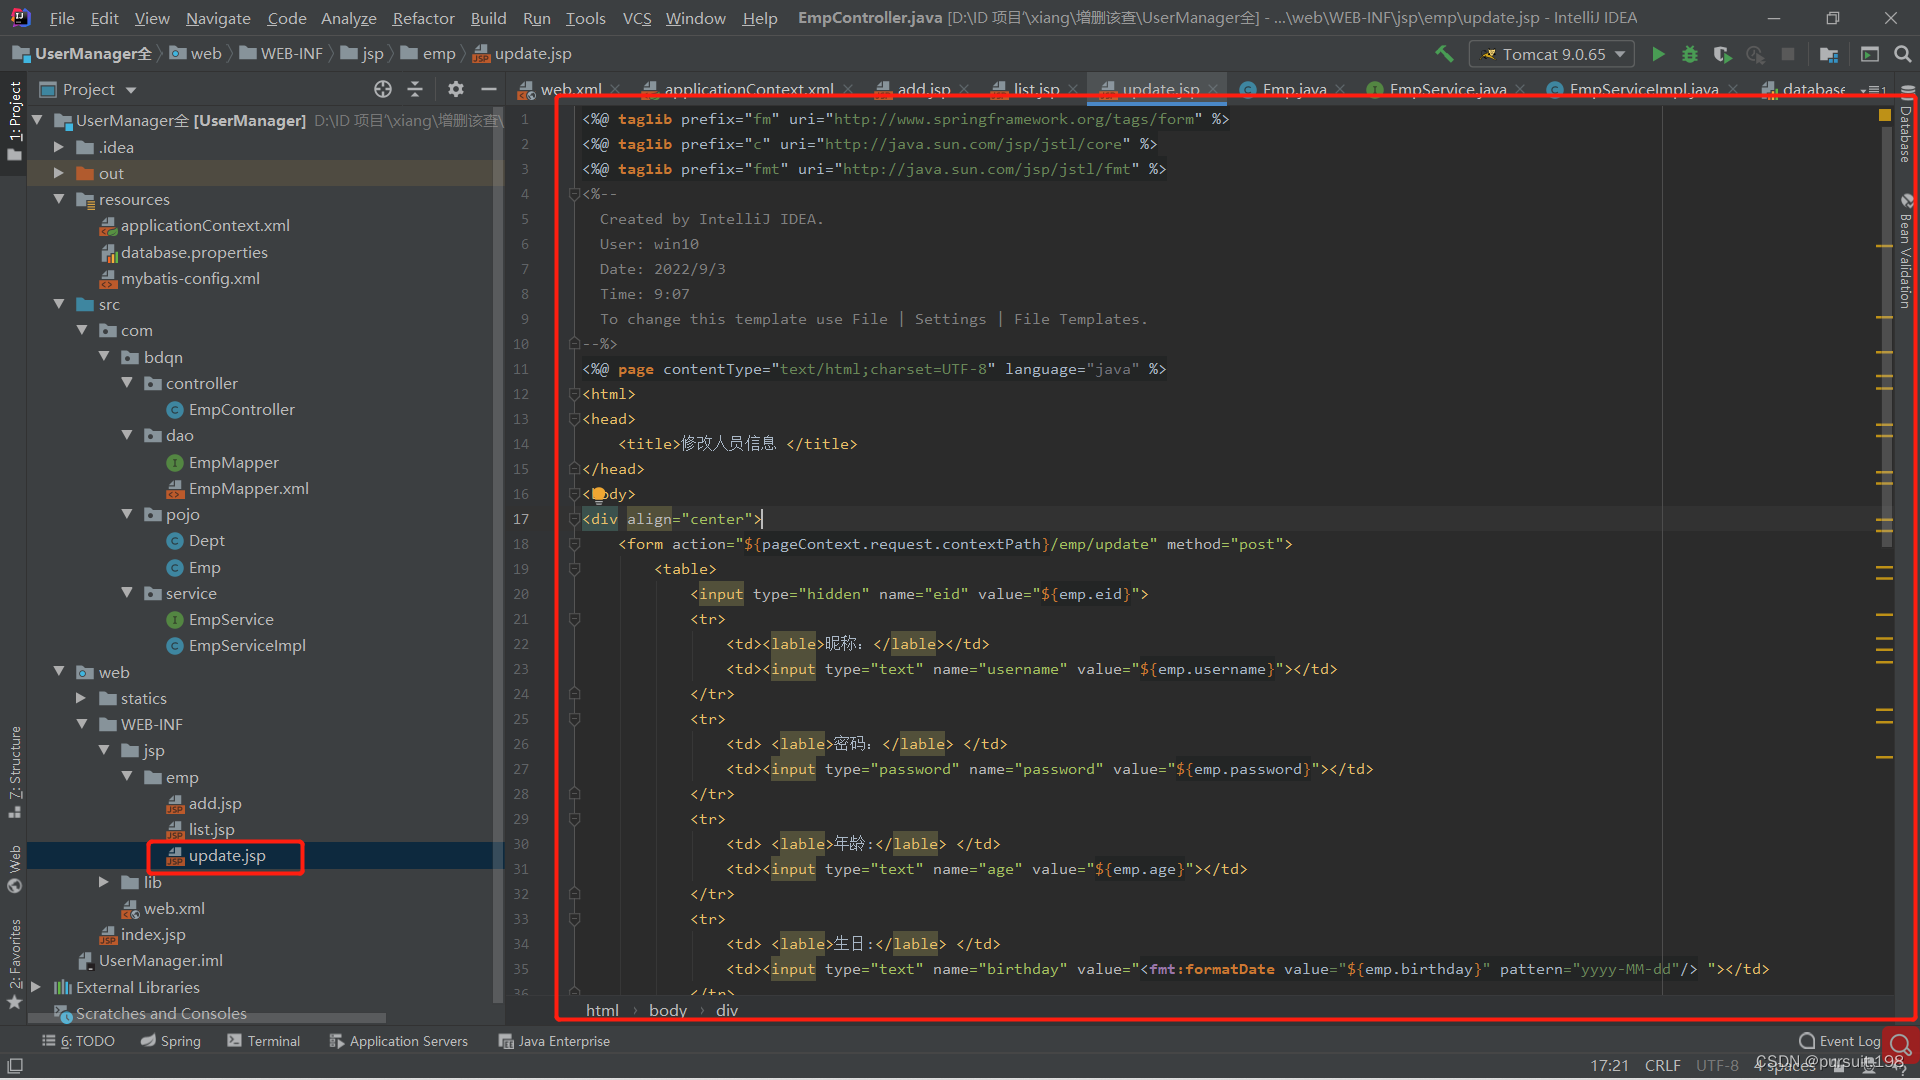Open the Project Structure icon

click(x=1829, y=54)
